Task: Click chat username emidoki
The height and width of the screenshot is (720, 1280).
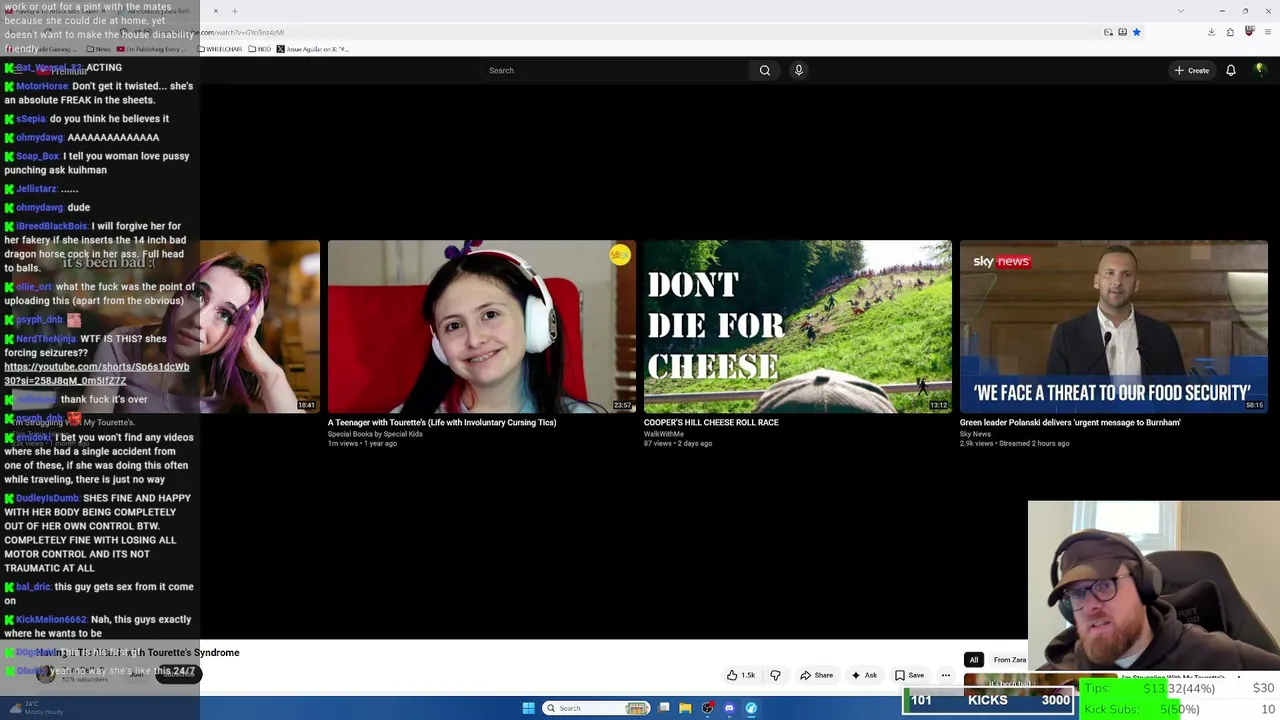Action: tap(33, 438)
